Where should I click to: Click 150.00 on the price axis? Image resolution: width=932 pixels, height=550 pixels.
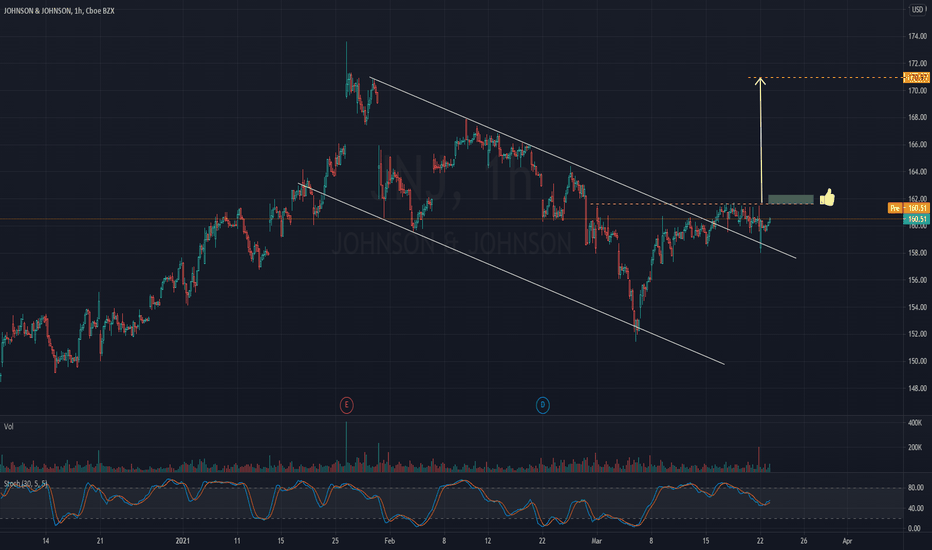917,361
